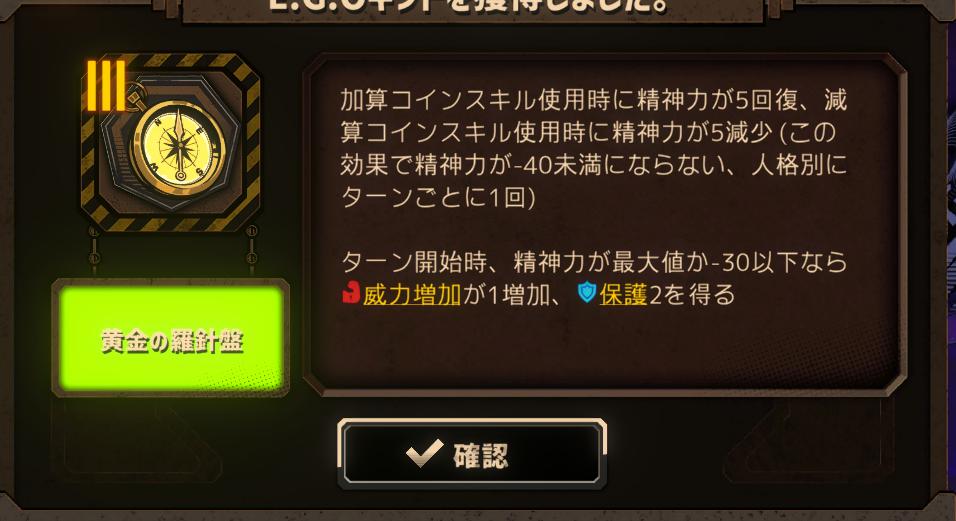
Task: Confirm with the 確認 button
Action: [472, 454]
